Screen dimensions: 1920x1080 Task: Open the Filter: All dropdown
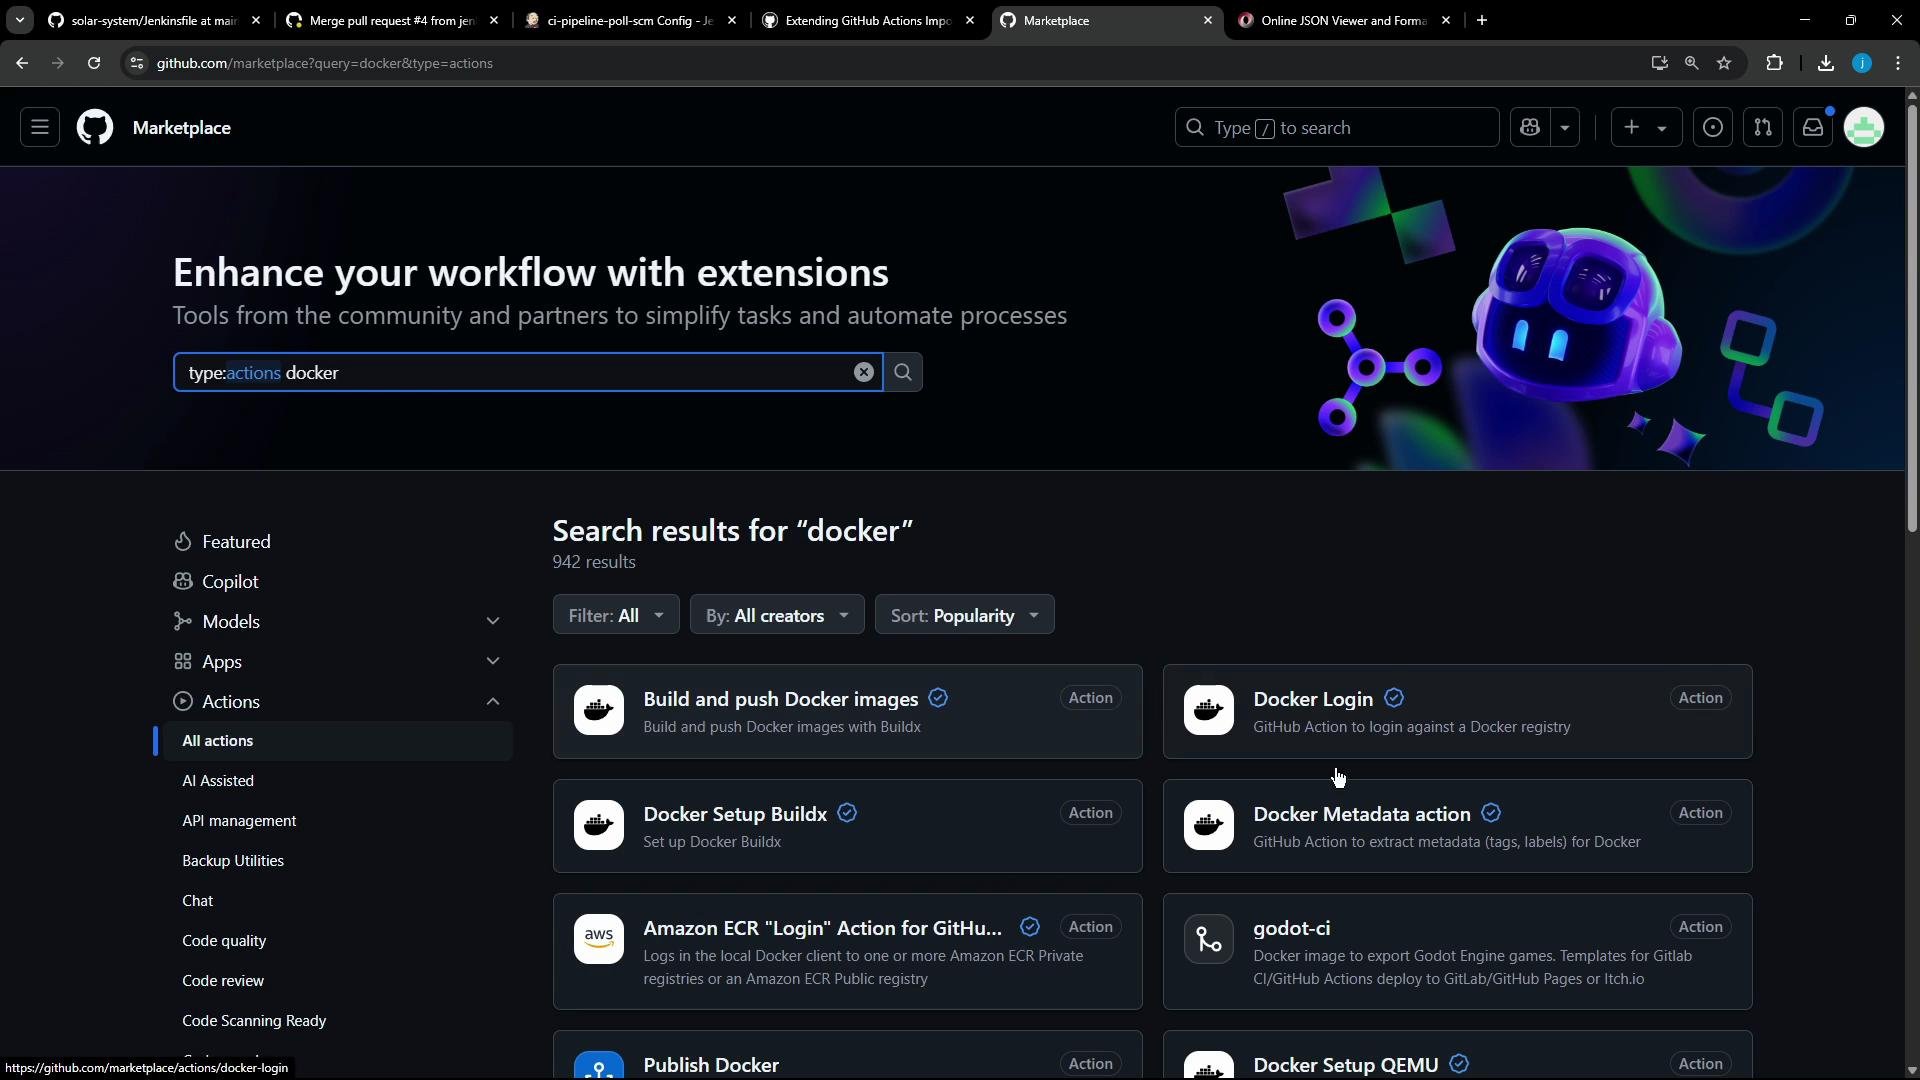click(616, 615)
